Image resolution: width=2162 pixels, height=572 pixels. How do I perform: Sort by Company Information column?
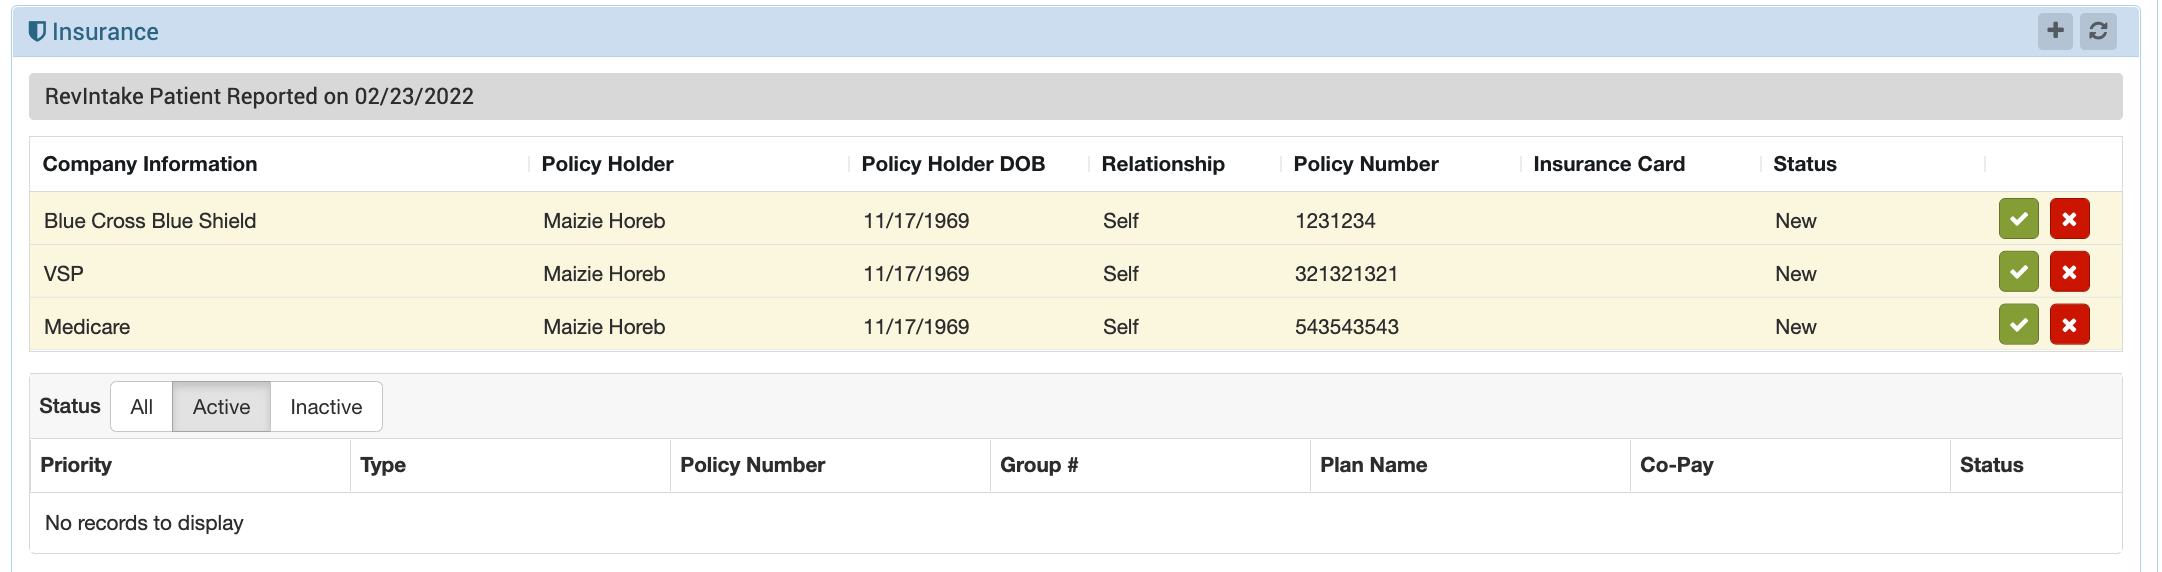pos(150,164)
